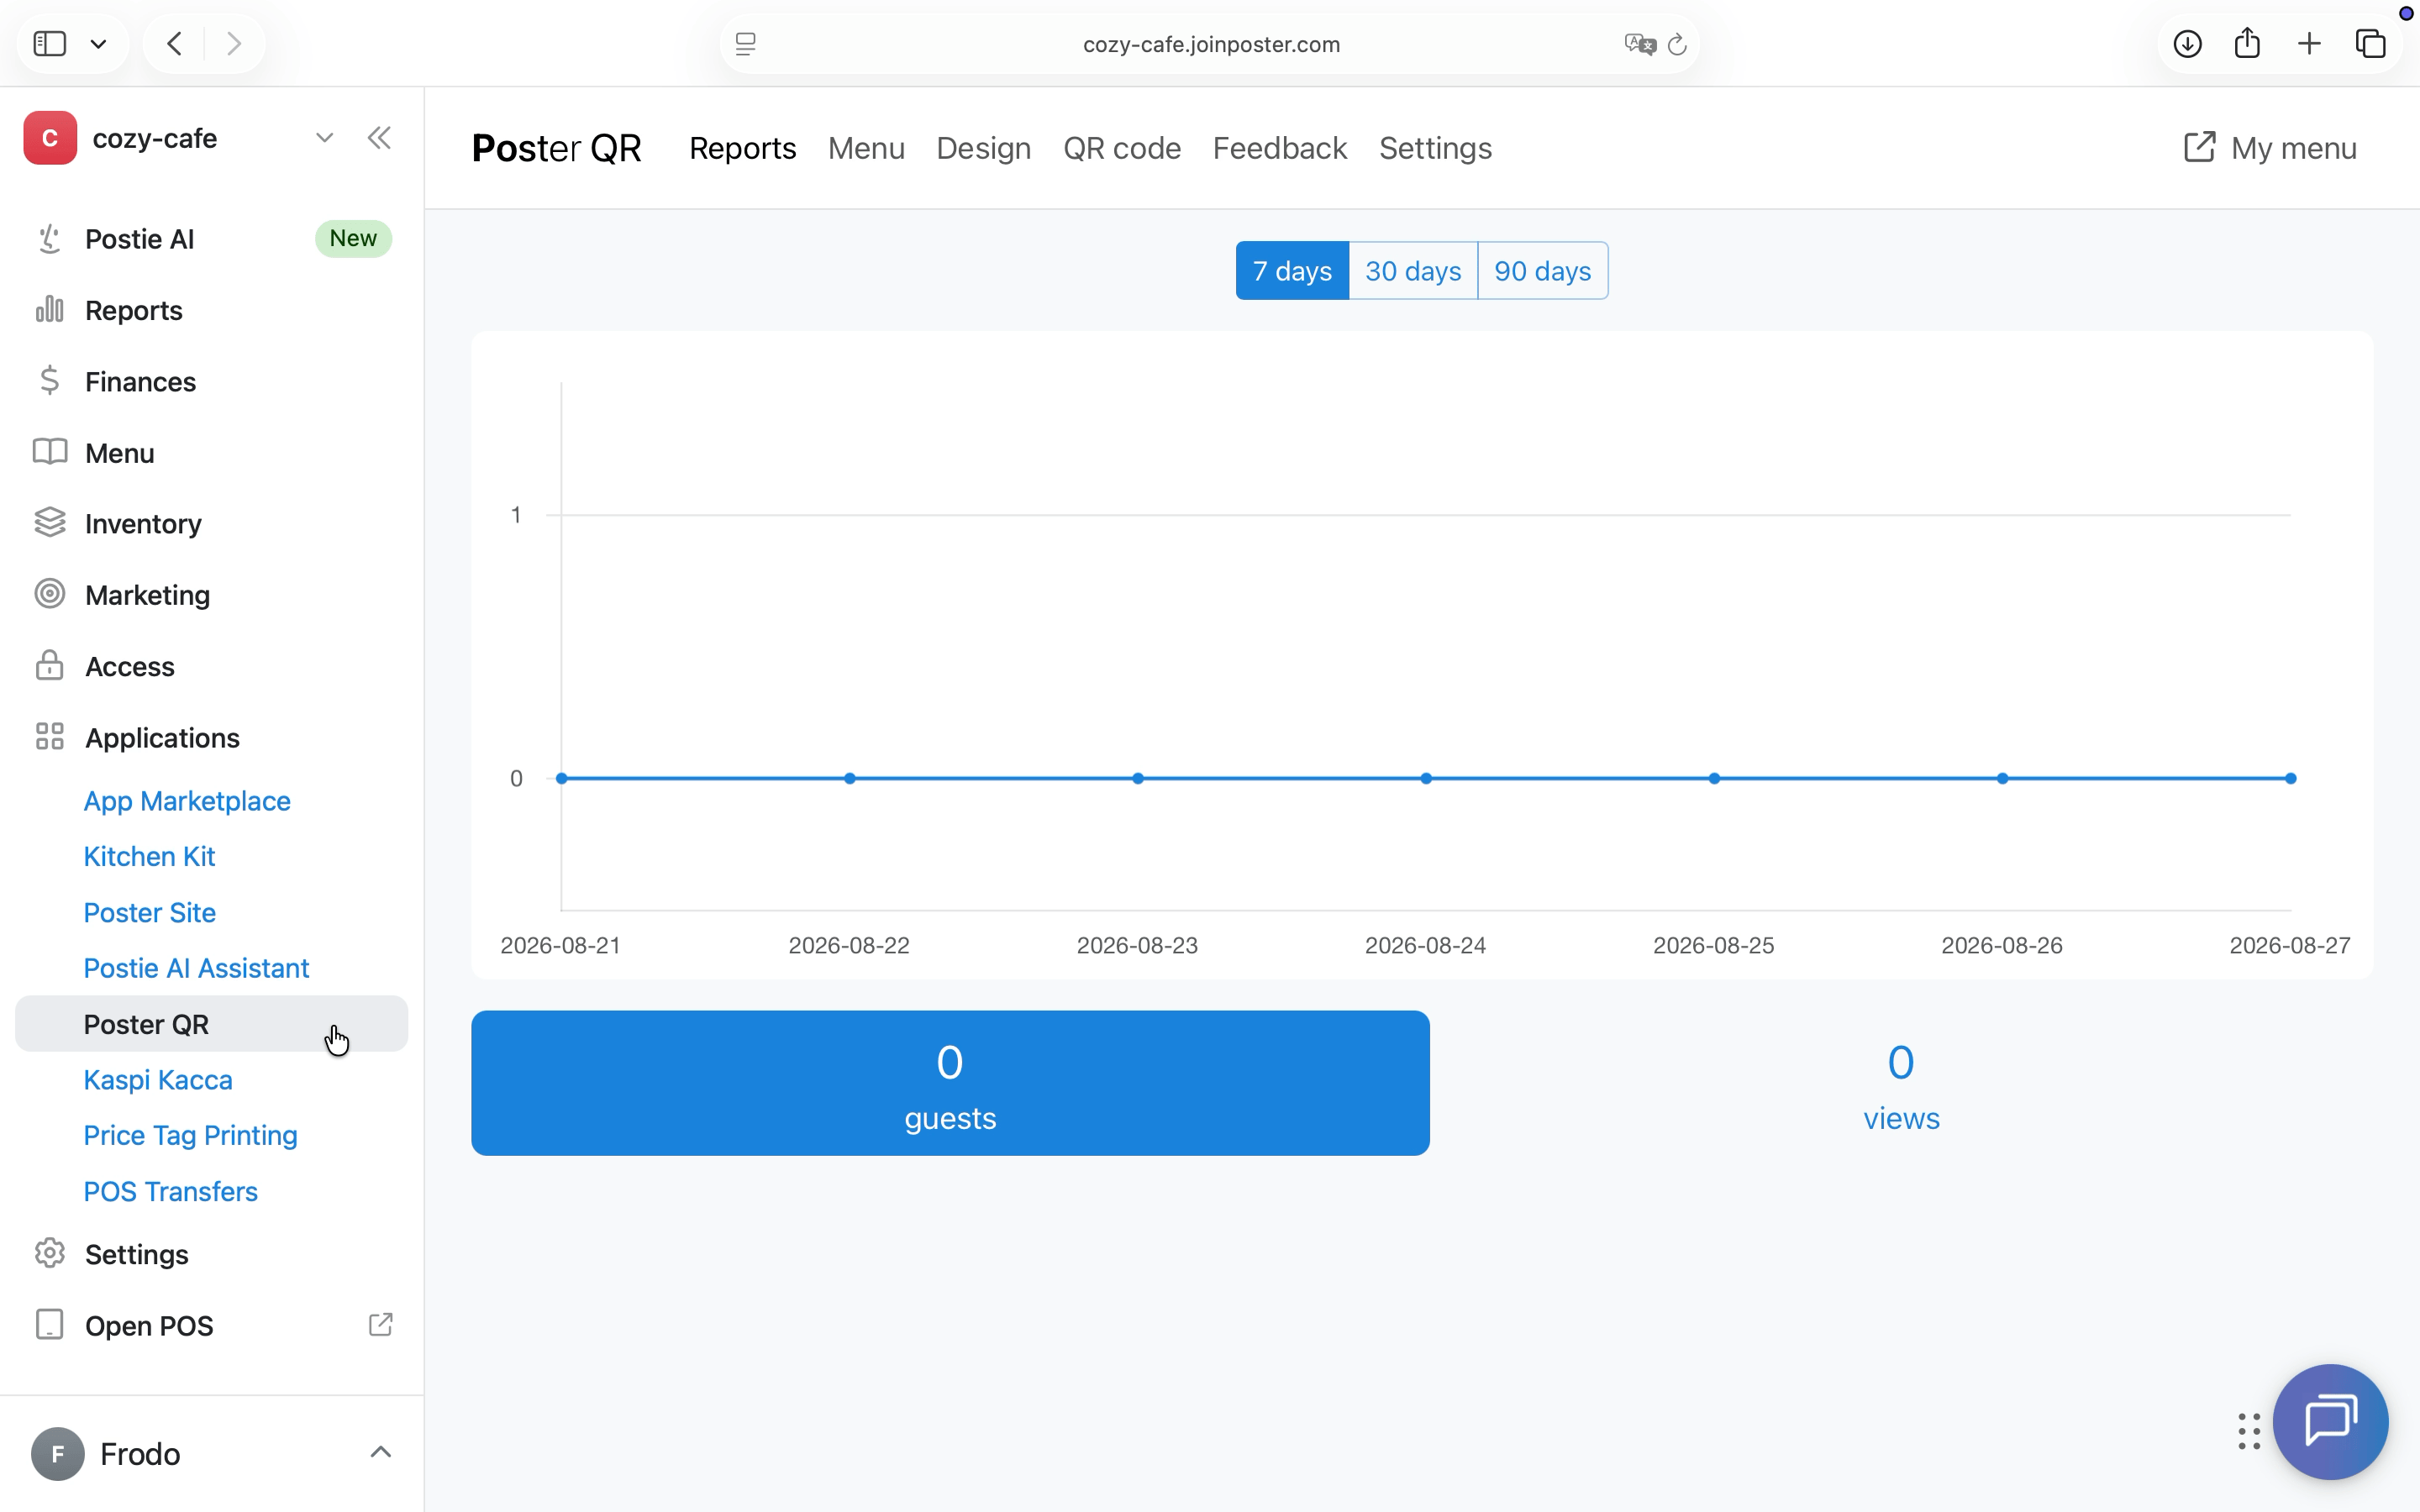The height and width of the screenshot is (1512, 2420).
Task: Switch to the QR code tab
Action: pyautogui.click(x=1122, y=148)
